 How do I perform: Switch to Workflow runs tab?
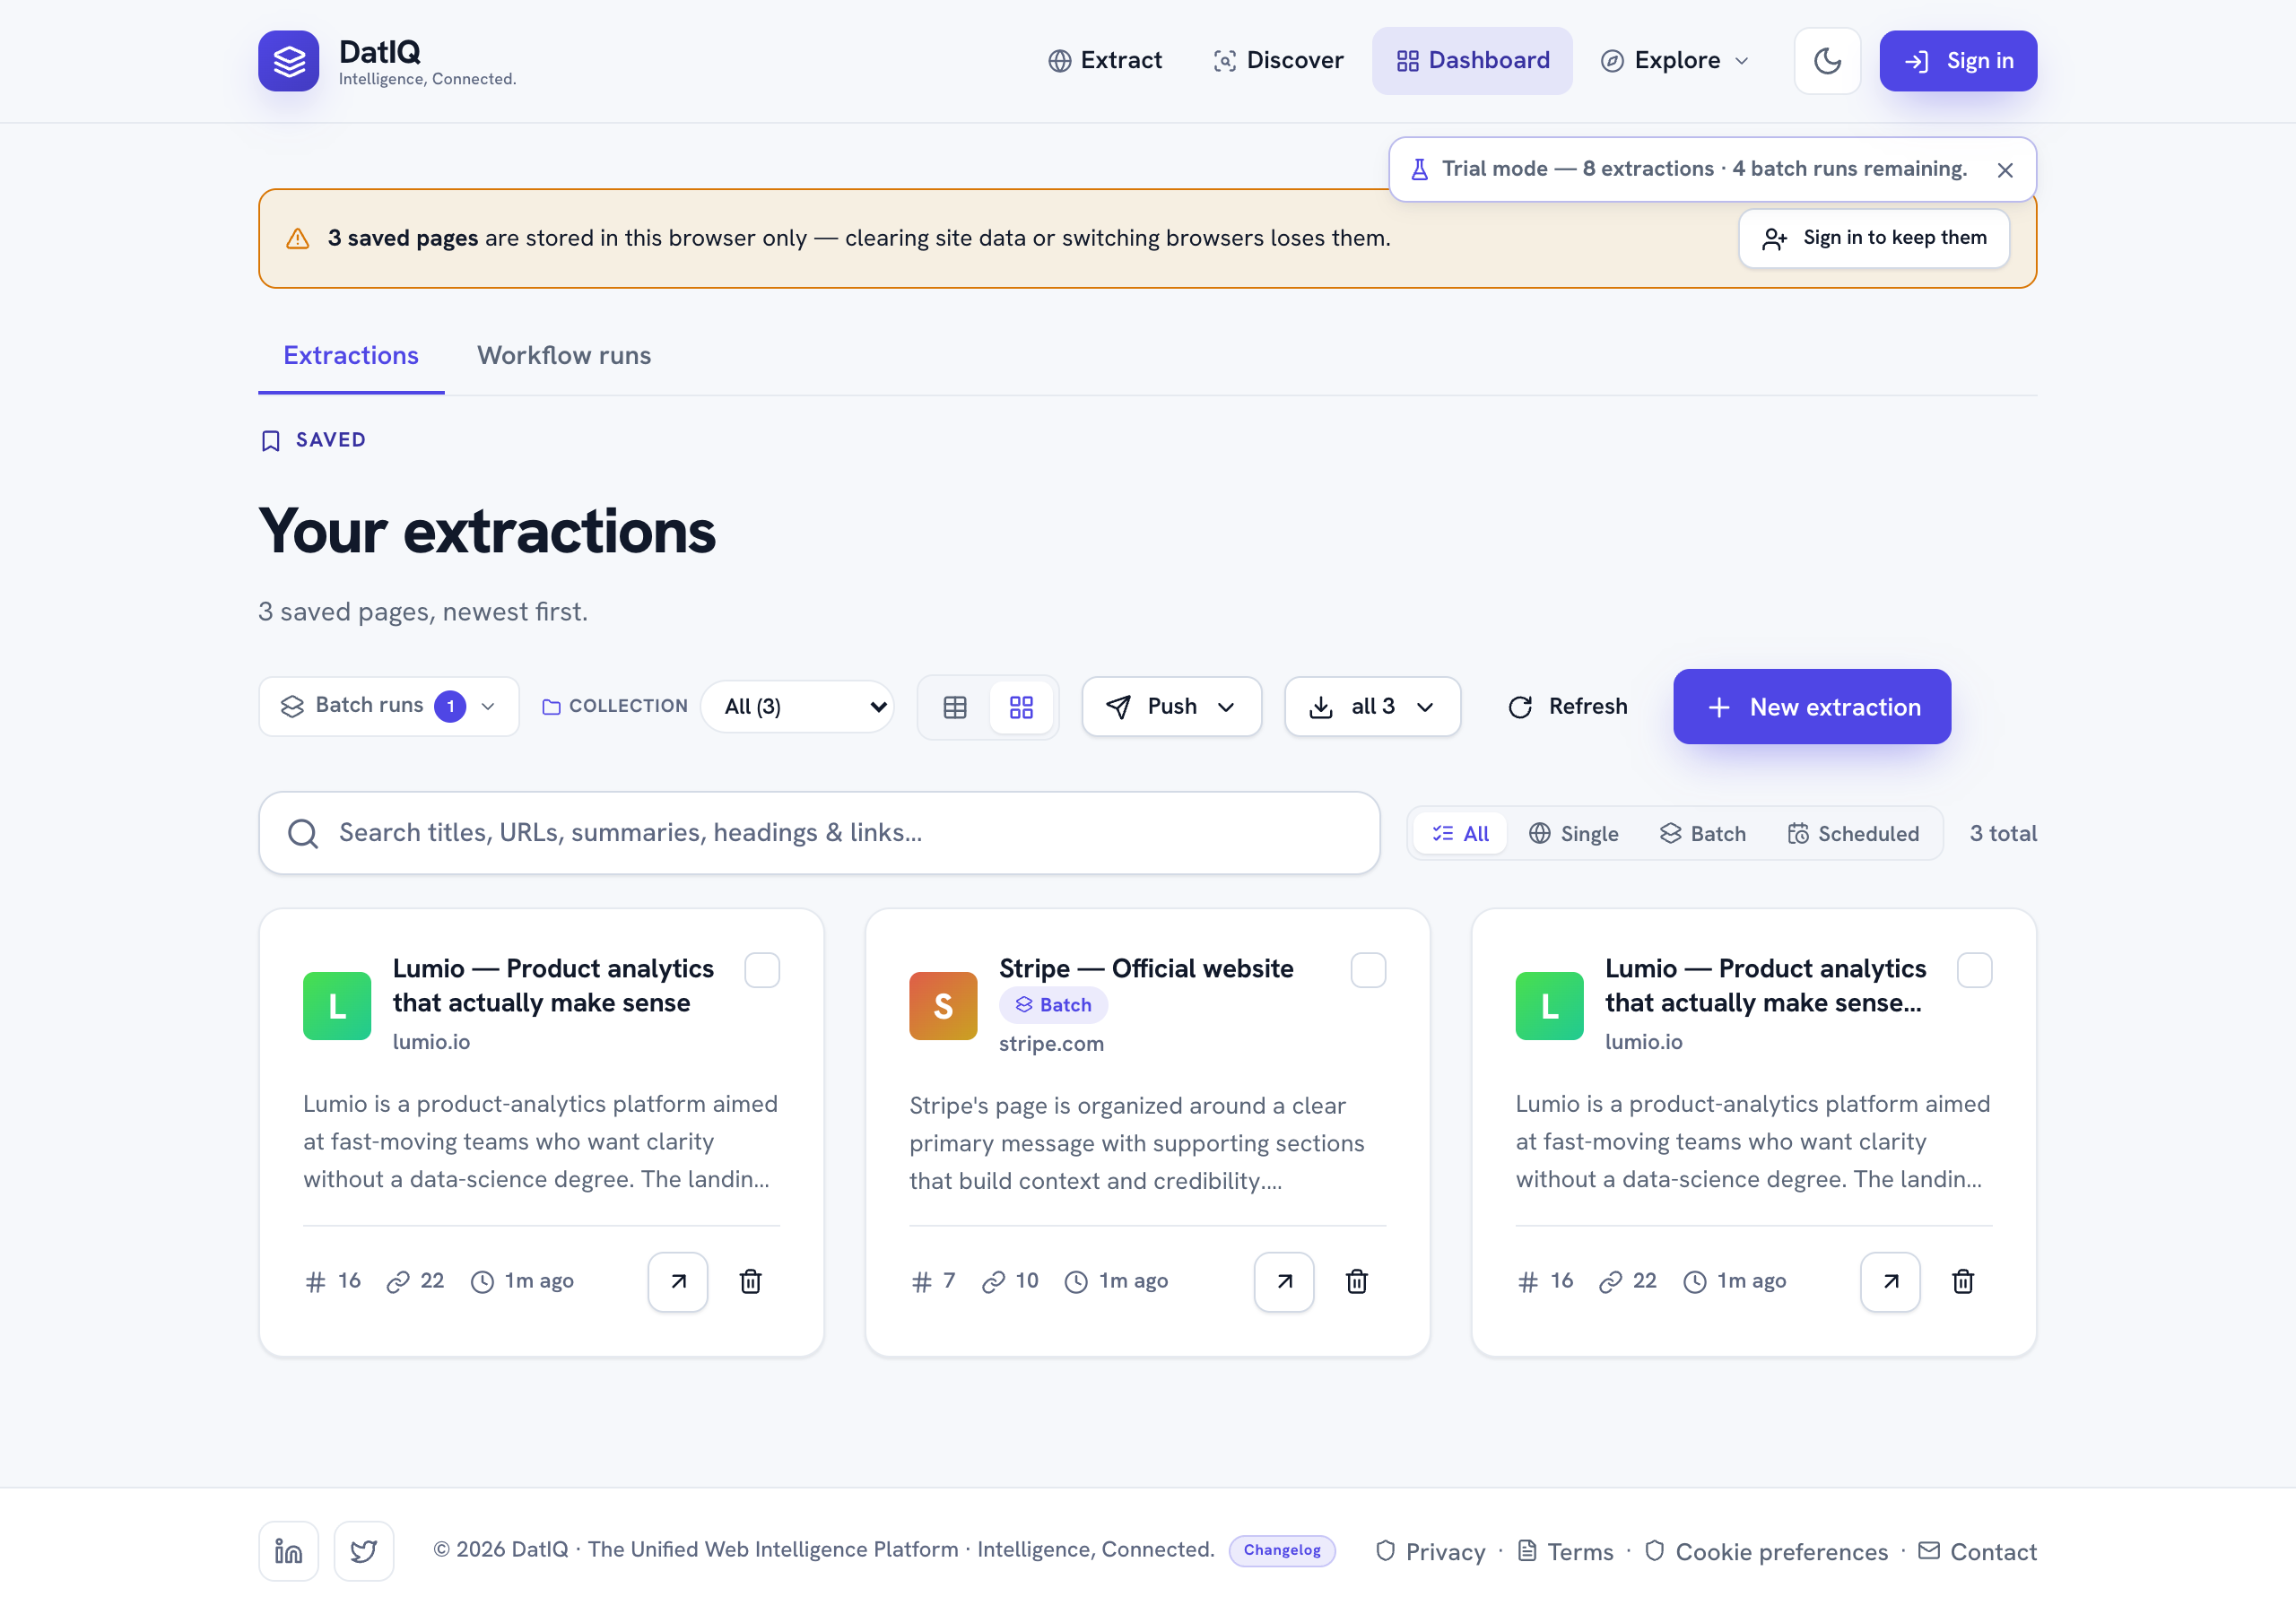pos(564,355)
